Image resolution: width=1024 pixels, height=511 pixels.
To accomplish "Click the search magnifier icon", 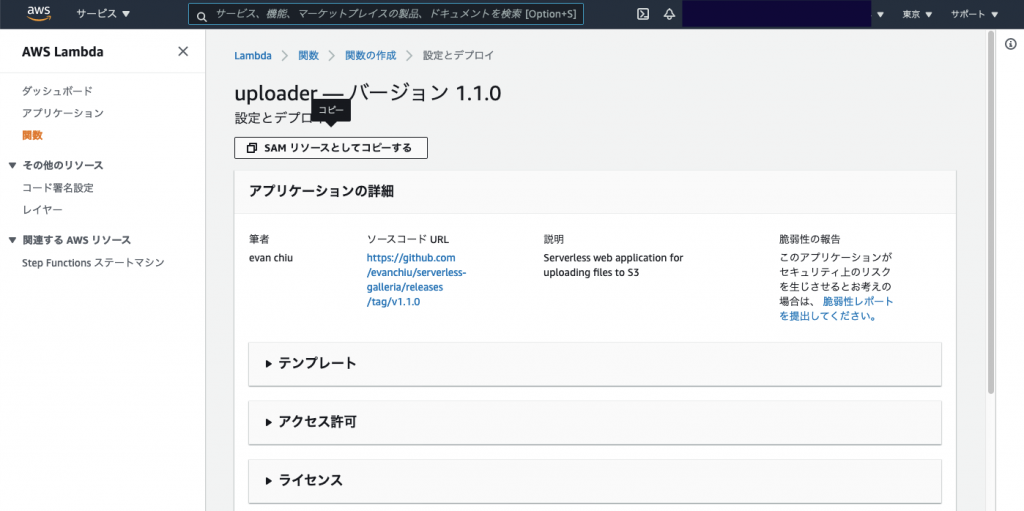I will point(202,15).
